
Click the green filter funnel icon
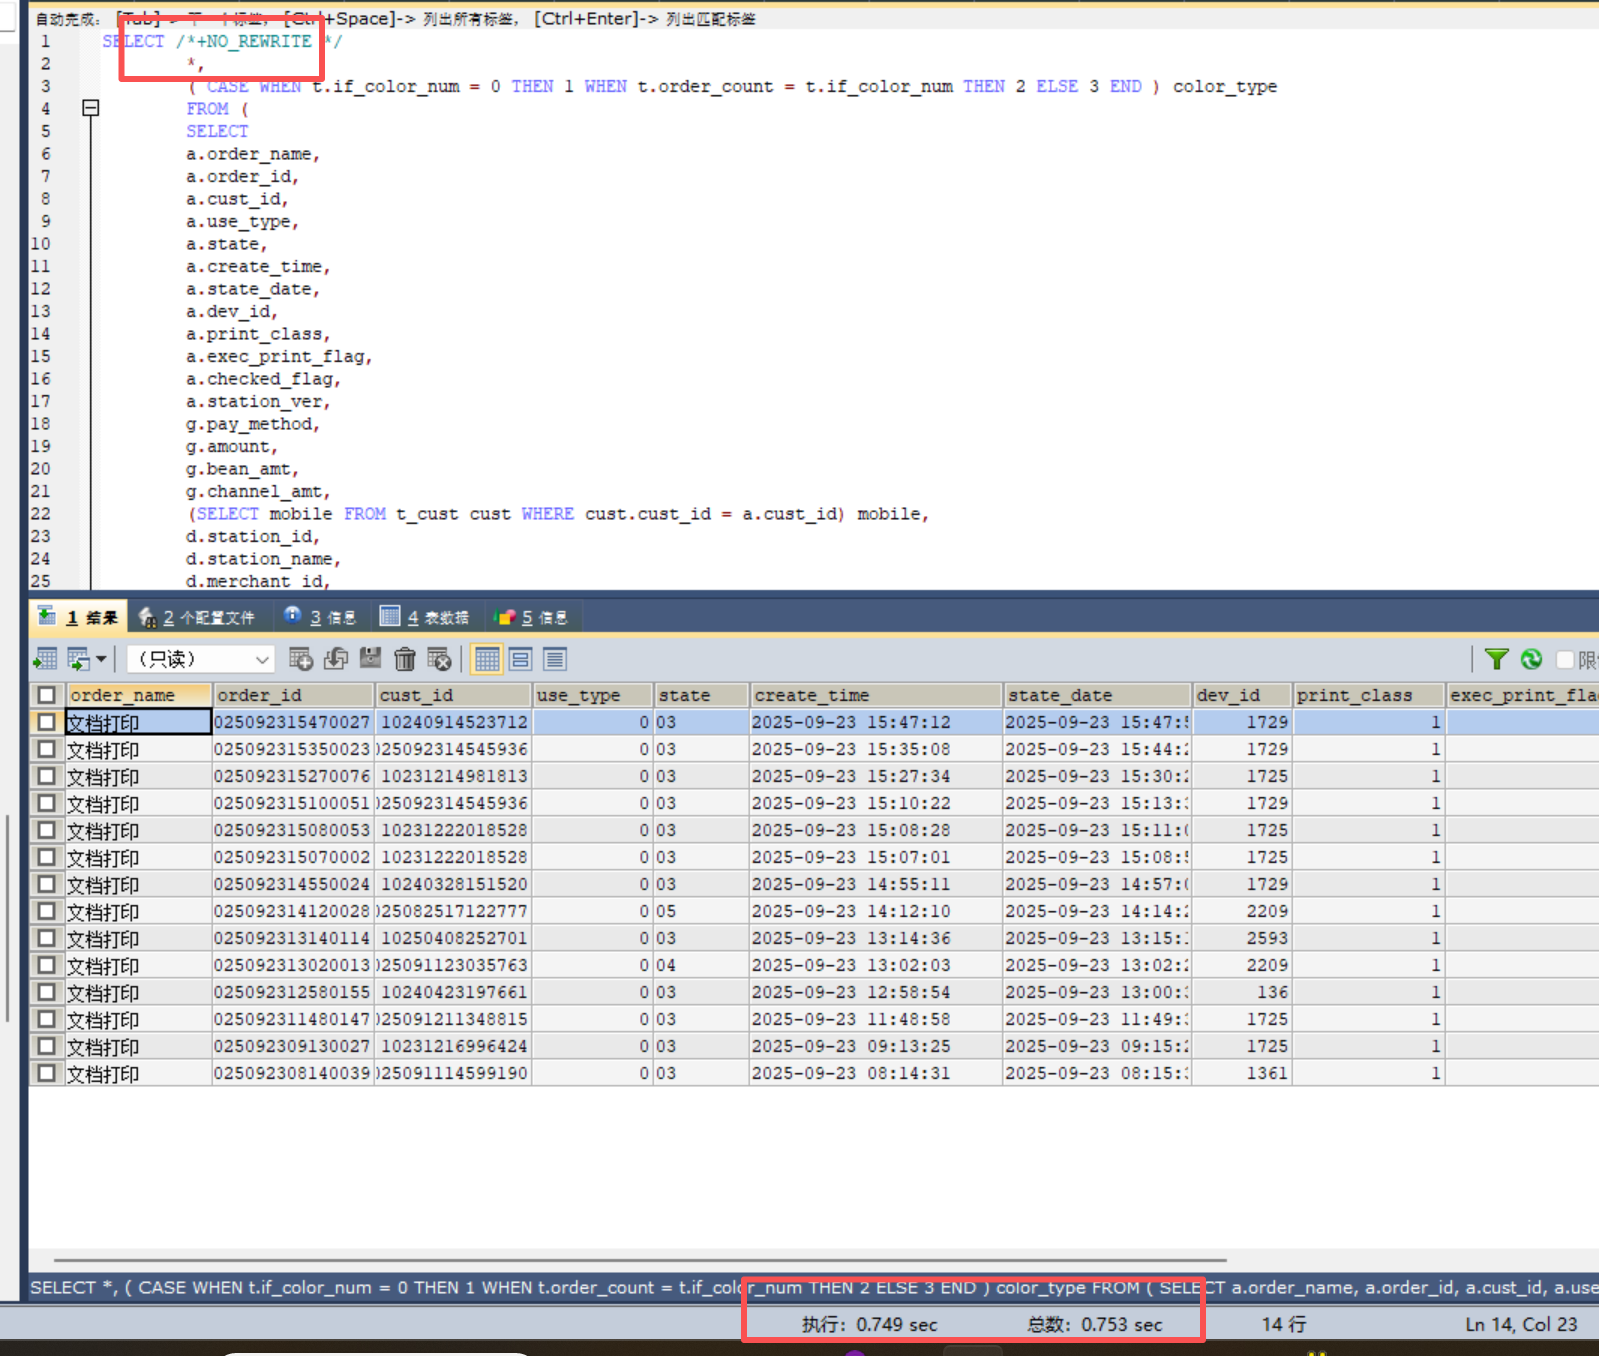[1496, 659]
